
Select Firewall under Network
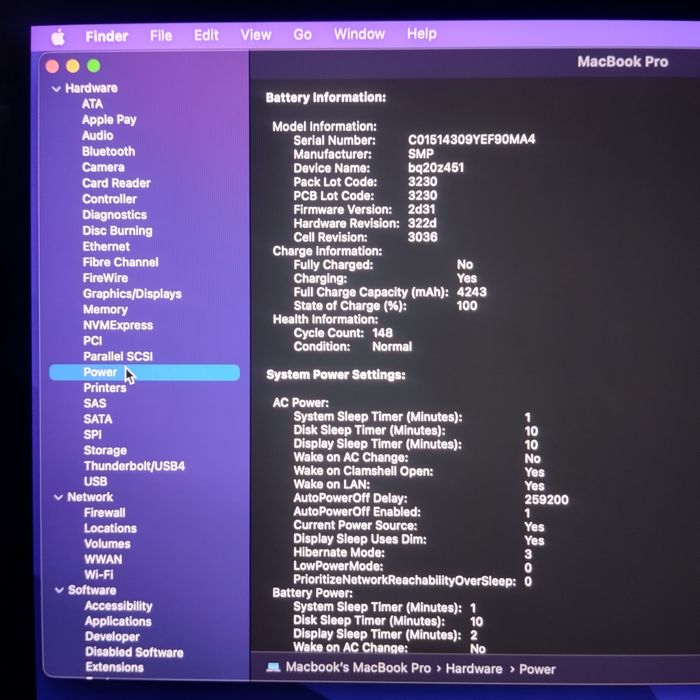click(105, 513)
